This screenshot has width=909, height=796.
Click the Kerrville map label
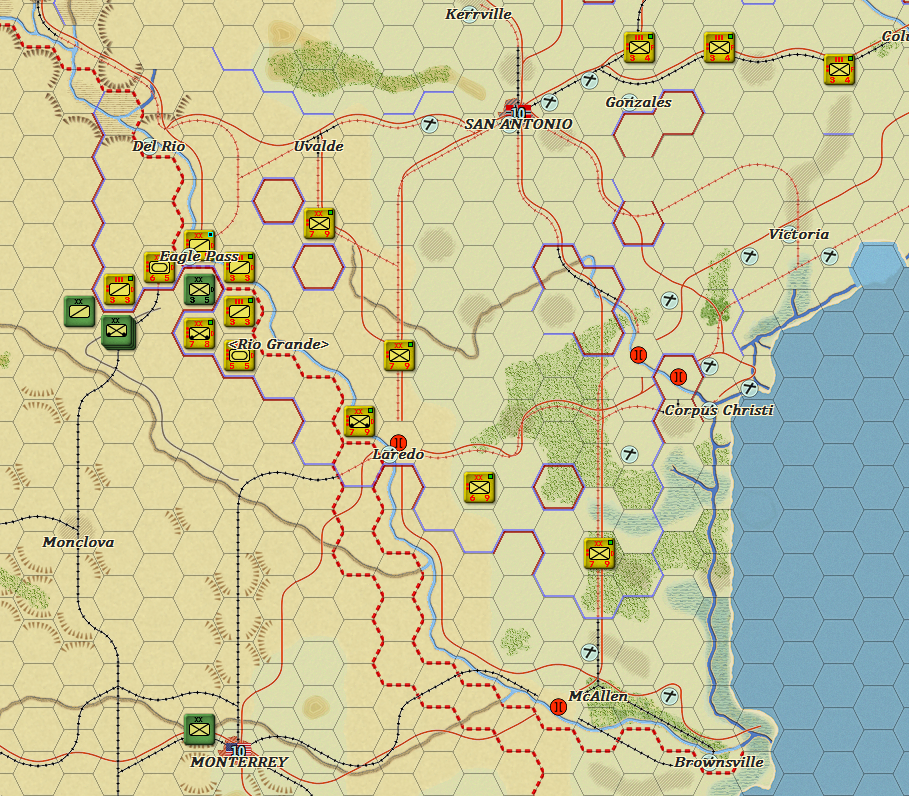coord(478,14)
